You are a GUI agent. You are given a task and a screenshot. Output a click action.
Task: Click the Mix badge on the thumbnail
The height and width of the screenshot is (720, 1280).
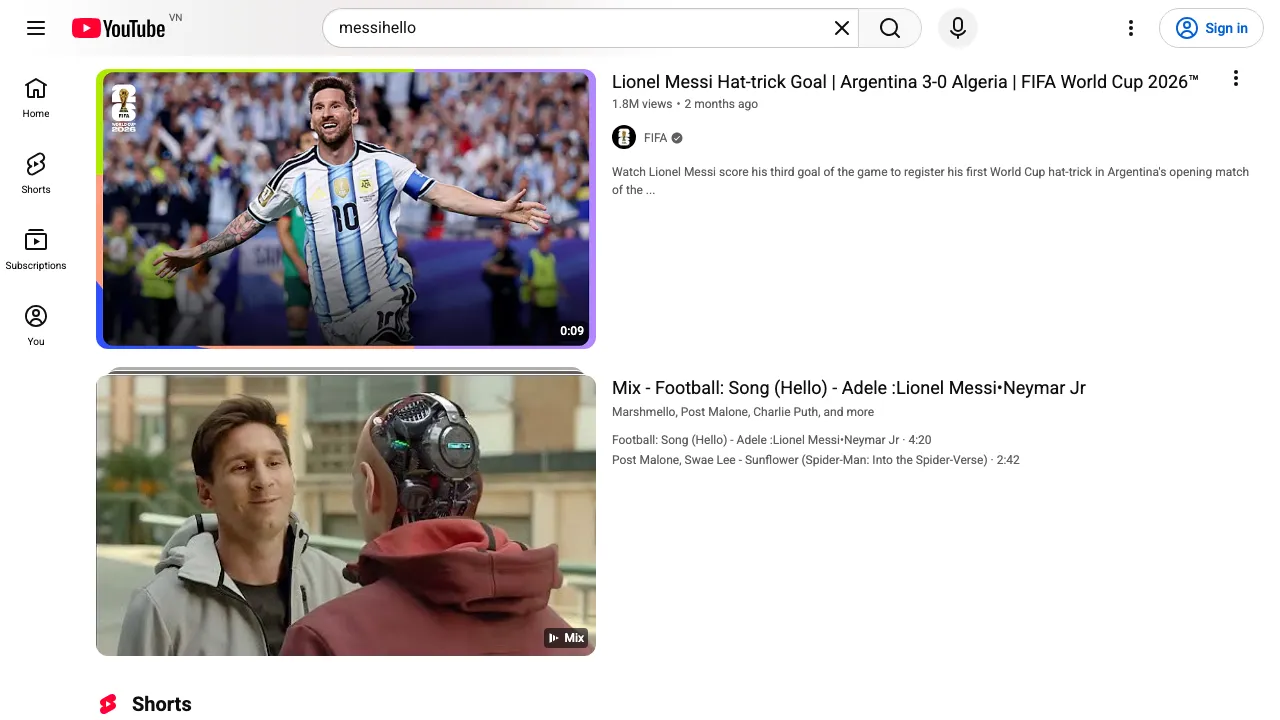point(566,638)
